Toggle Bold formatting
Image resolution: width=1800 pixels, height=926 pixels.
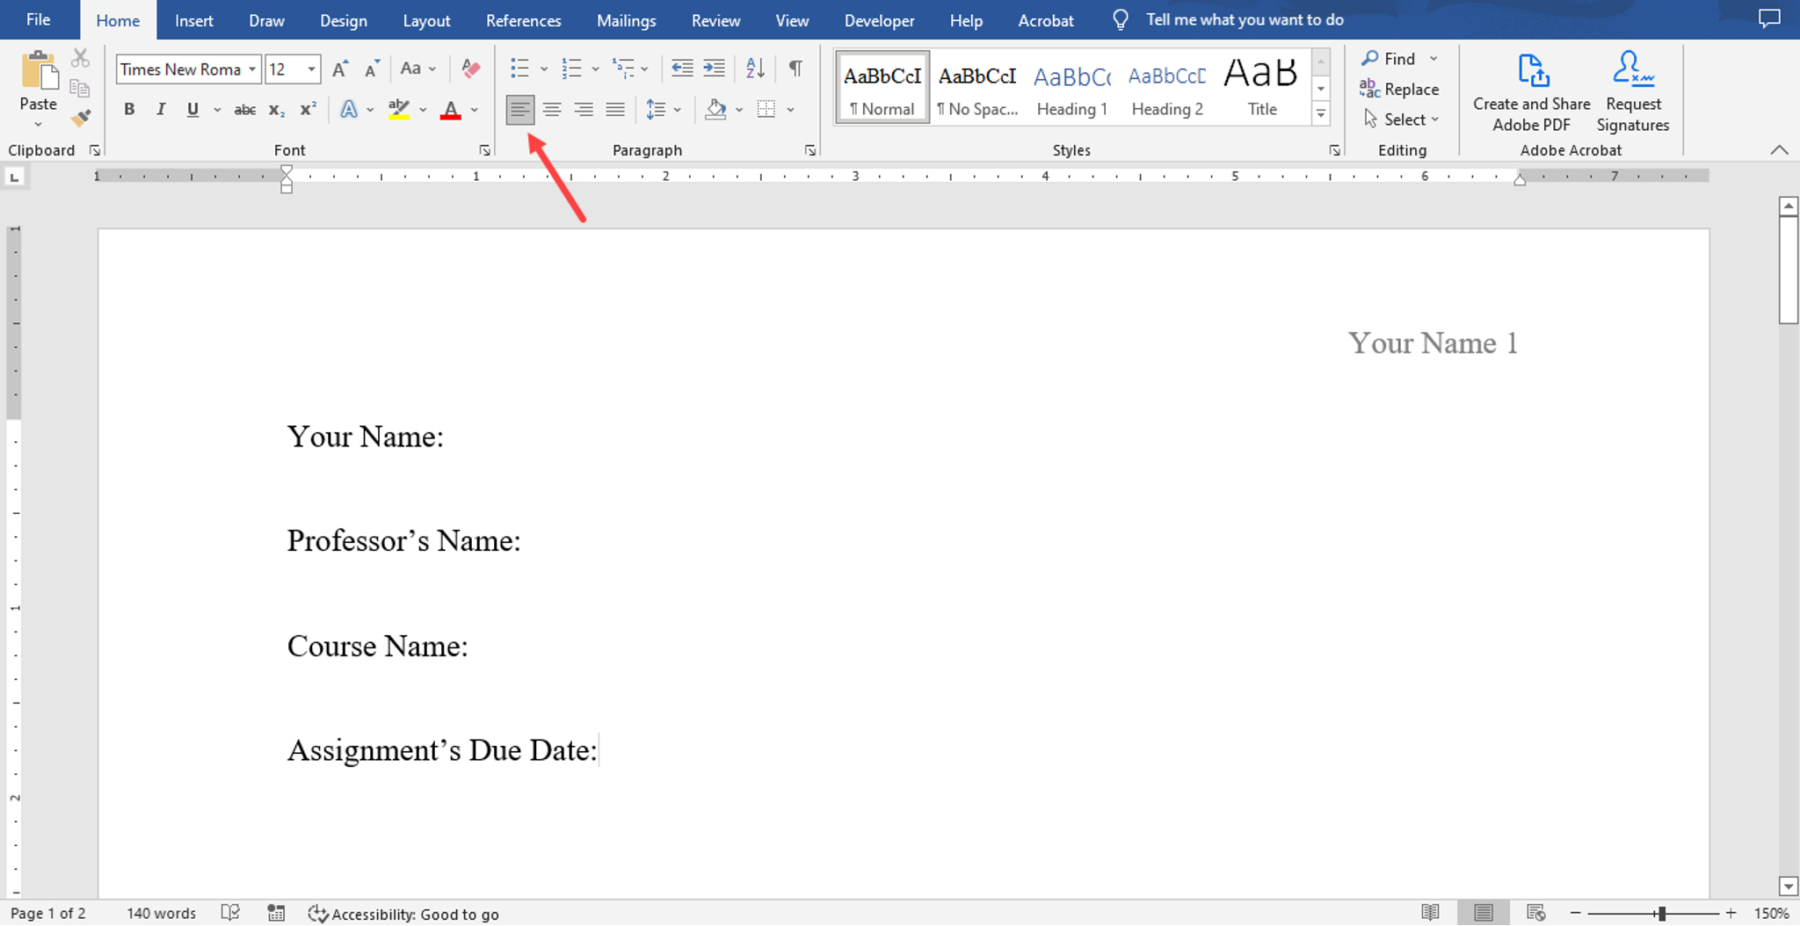pos(129,110)
